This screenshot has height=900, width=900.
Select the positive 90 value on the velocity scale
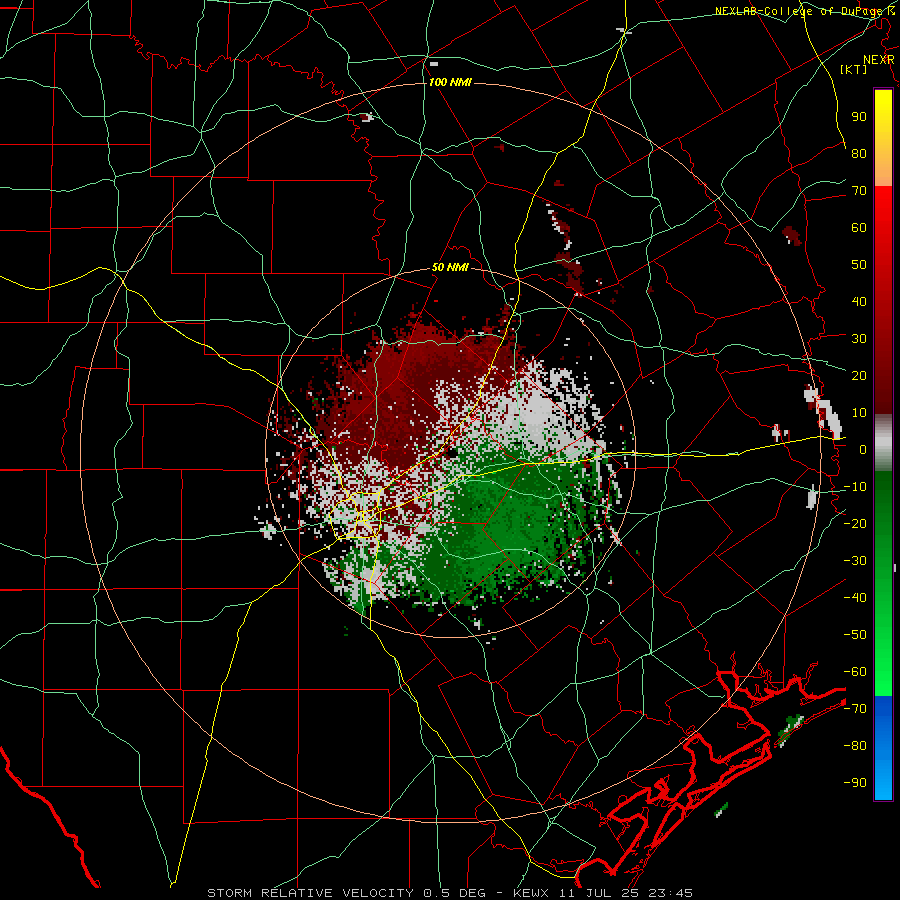(859, 117)
